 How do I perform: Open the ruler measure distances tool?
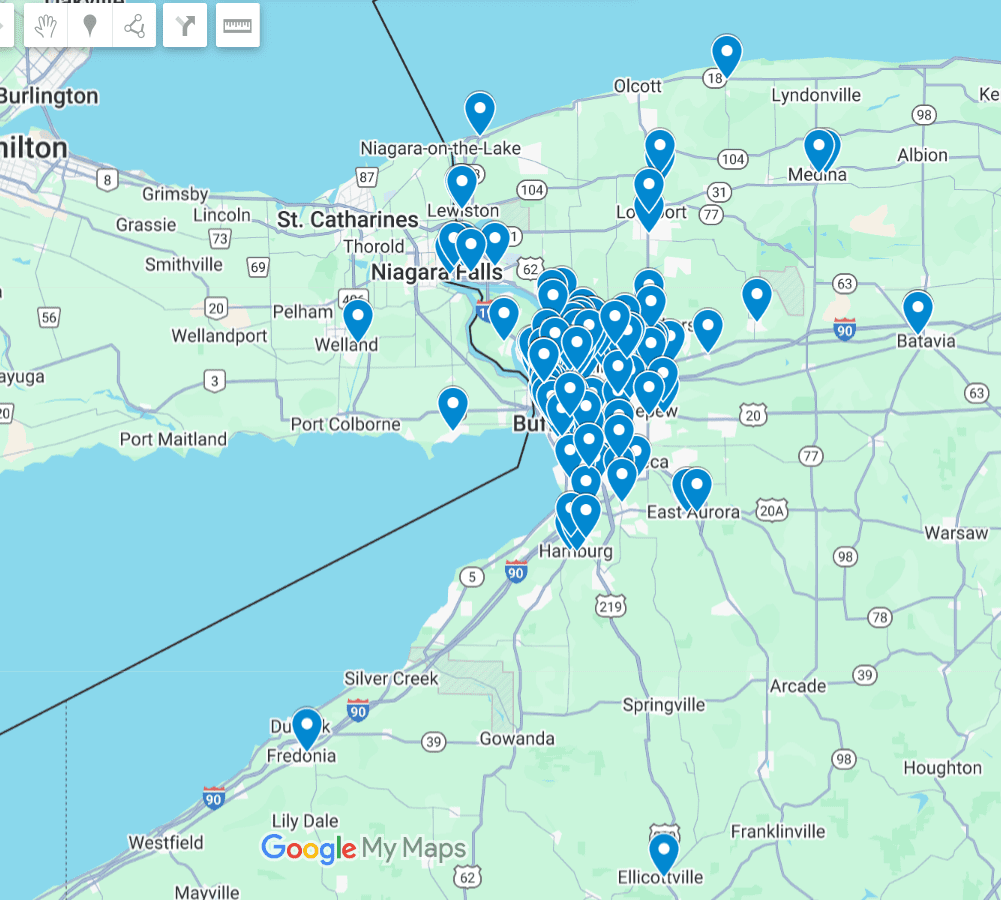tap(237, 26)
